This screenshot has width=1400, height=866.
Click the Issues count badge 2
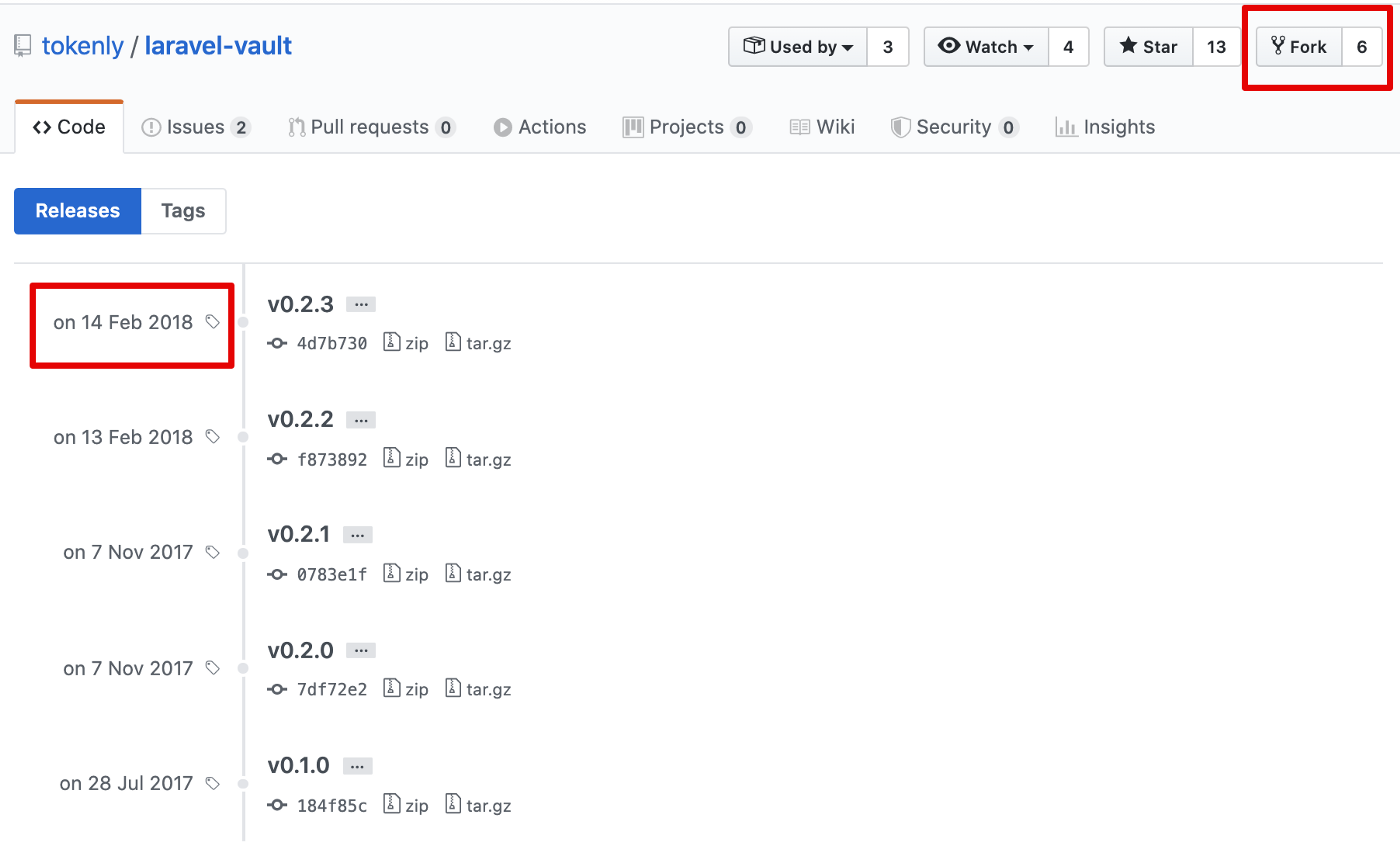240,127
